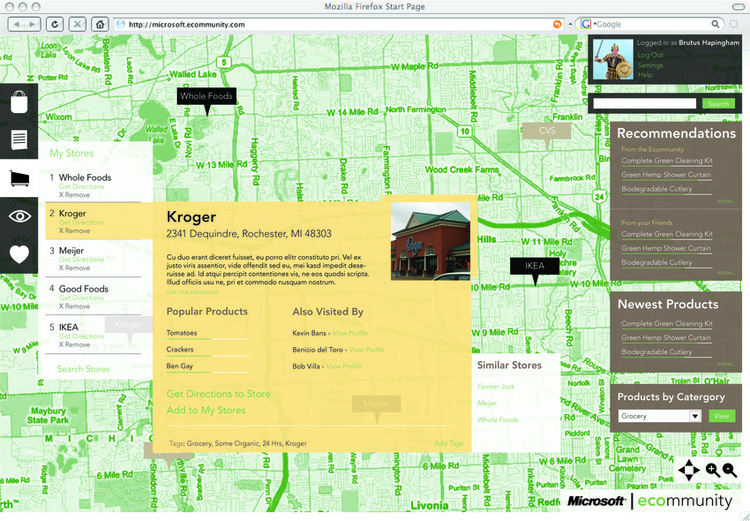Click the Add Tags link
This screenshot has height=521, width=750.
[449, 443]
